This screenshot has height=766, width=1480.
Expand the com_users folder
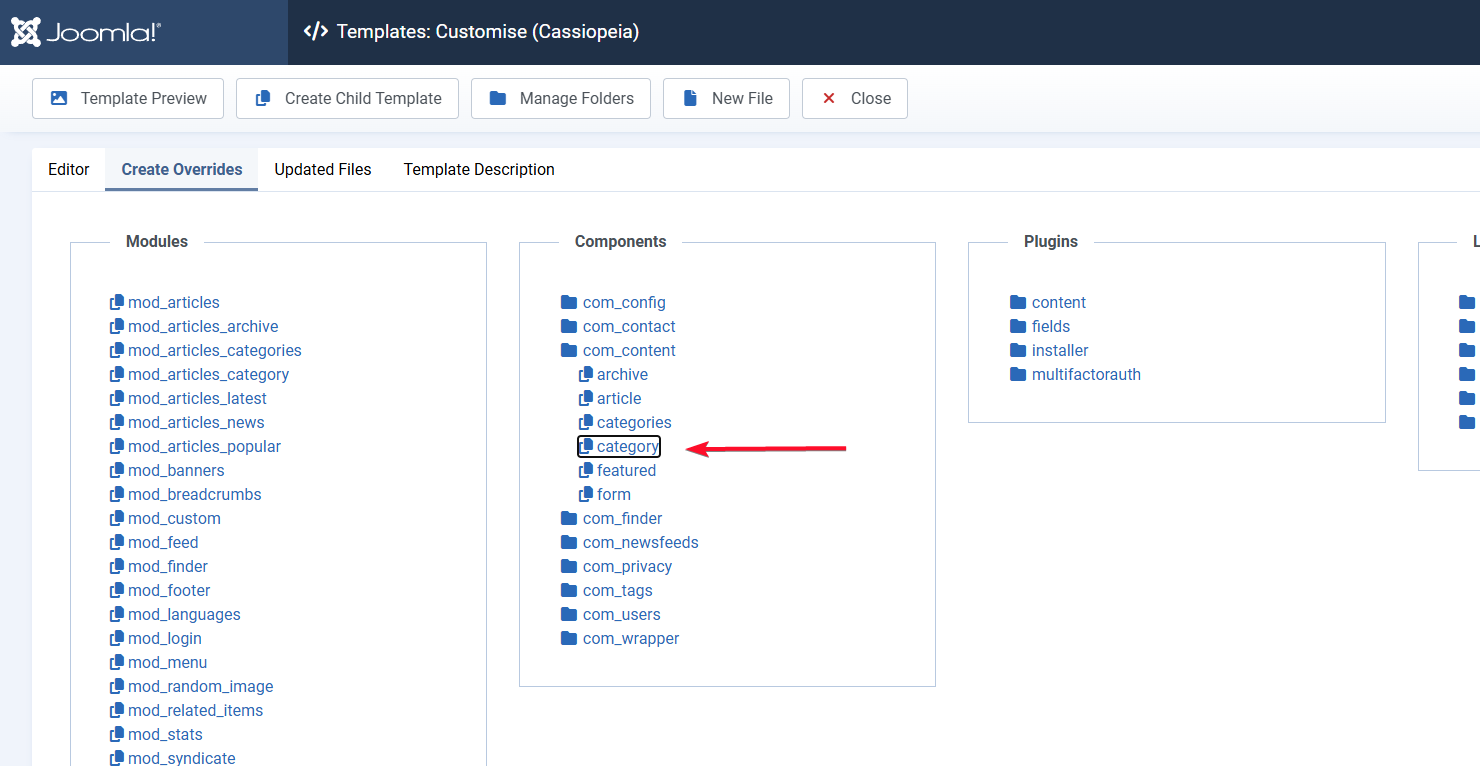621,614
